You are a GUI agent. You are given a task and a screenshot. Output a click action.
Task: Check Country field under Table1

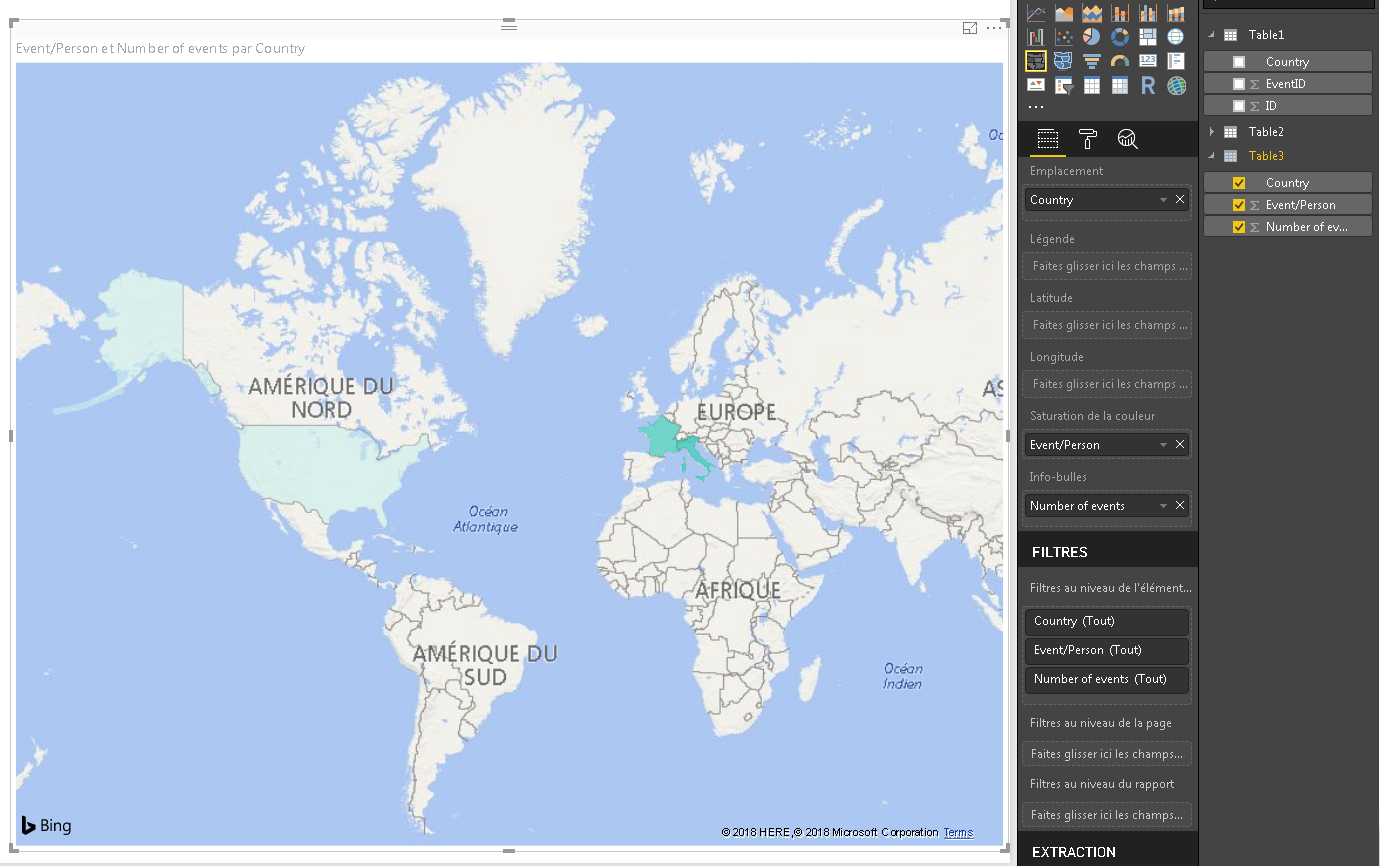click(1239, 62)
